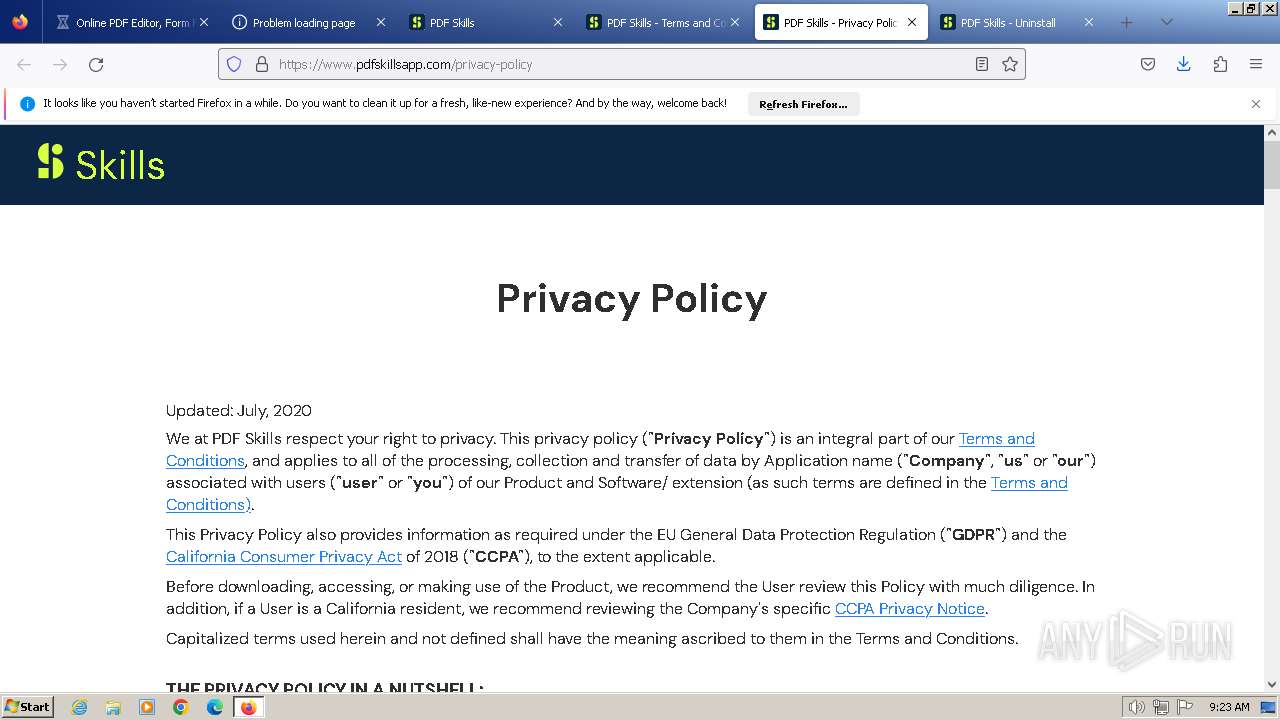
Task: Click the 'Updated: July, 2020' text
Action: point(239,410)
